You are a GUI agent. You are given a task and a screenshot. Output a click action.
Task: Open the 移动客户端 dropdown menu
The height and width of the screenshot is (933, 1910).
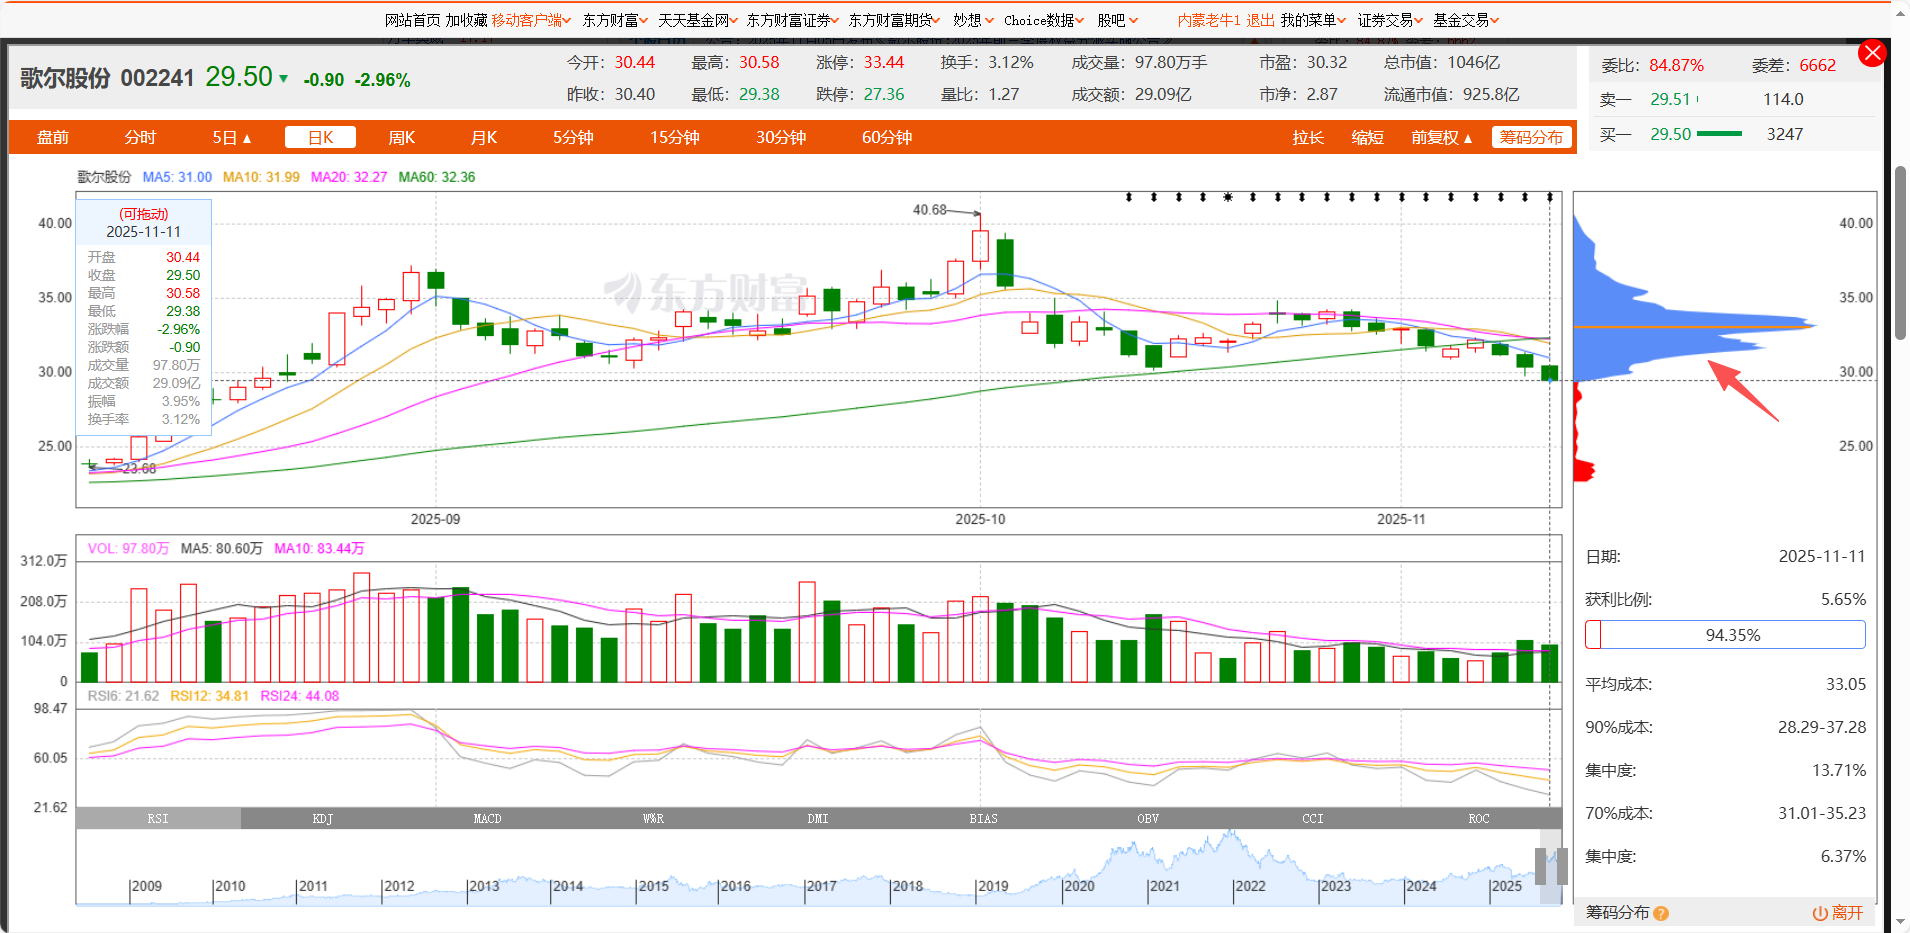[531, 20]
